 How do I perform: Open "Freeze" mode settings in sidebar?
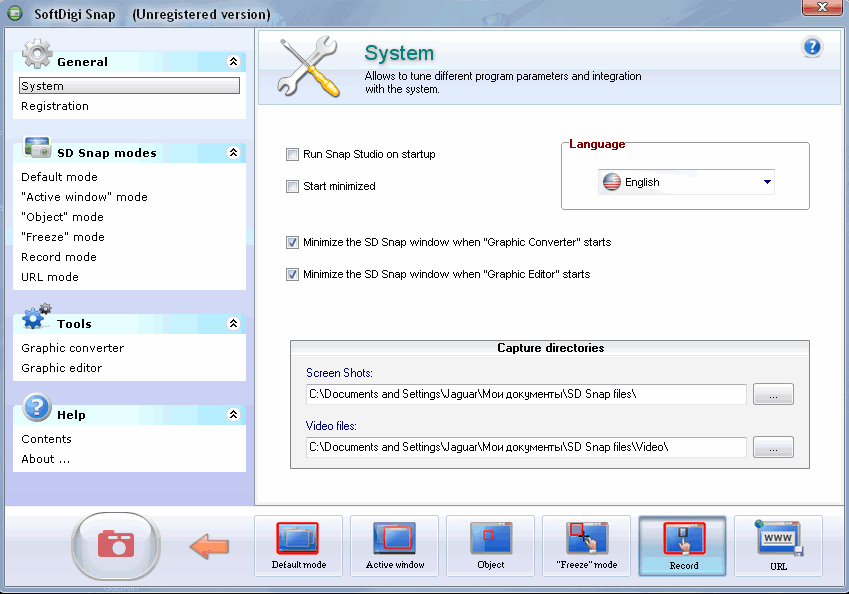[x=63, y=237]
